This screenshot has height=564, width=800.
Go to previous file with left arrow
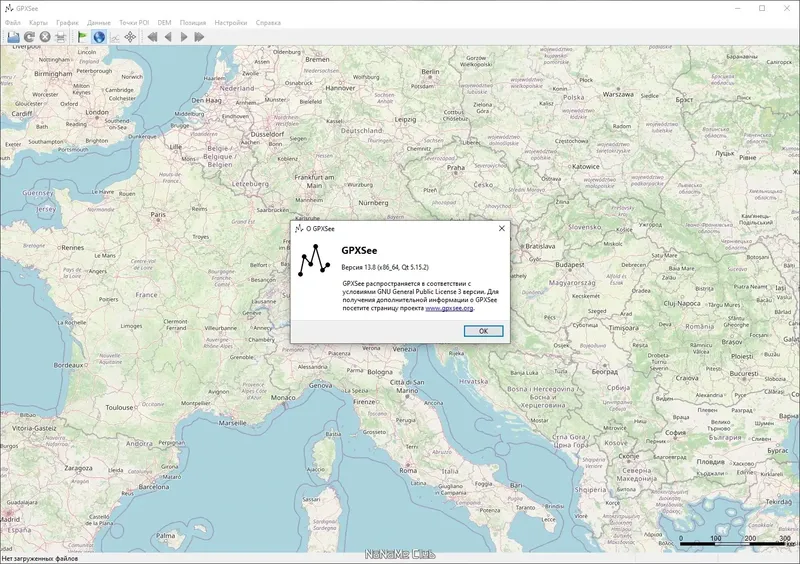click(x=168, y=37)
